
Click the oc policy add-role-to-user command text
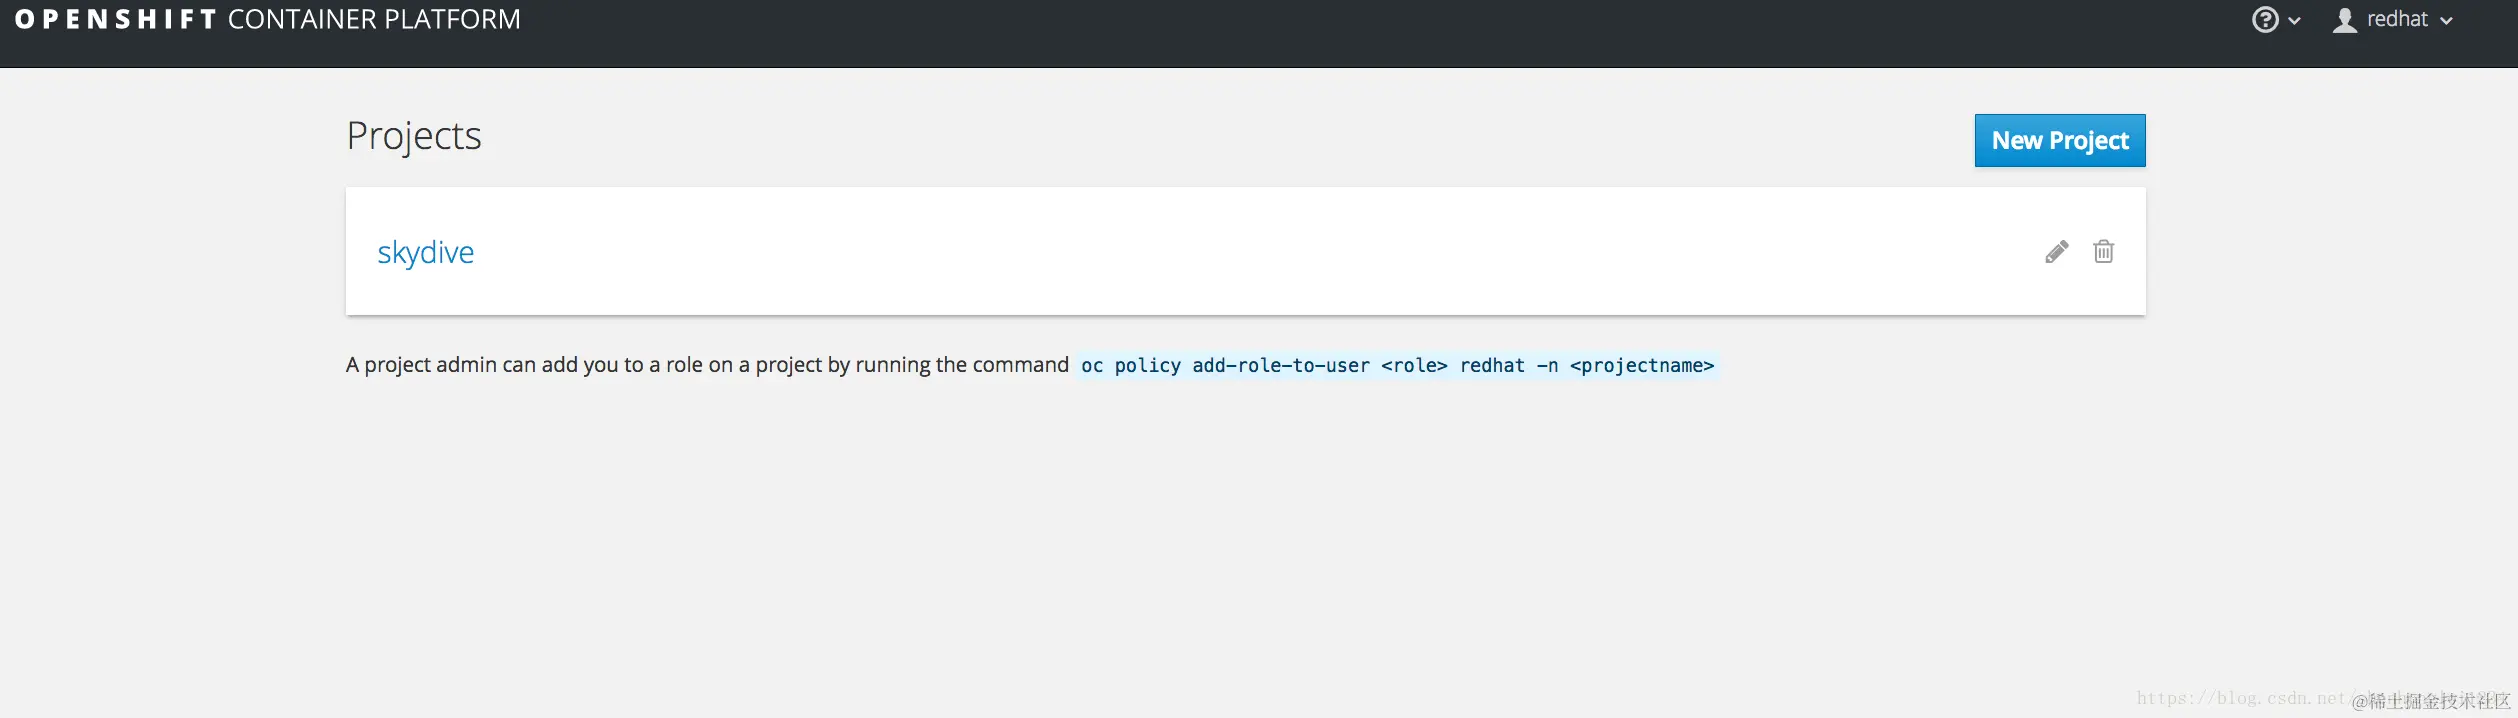click(x=1397, y=366)
